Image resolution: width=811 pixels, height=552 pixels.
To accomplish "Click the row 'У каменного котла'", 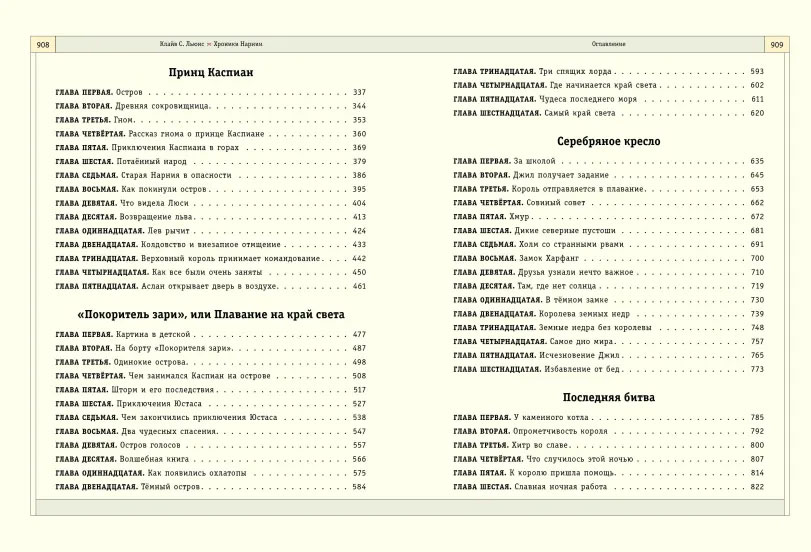I will point(609,417).
